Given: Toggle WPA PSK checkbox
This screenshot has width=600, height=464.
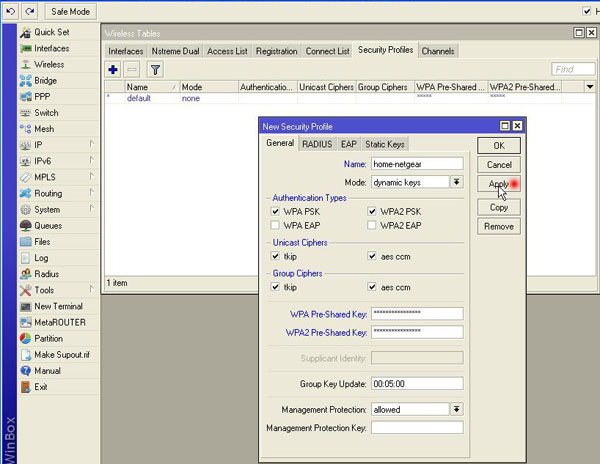Looking at the screenshot, I should 275,211.
